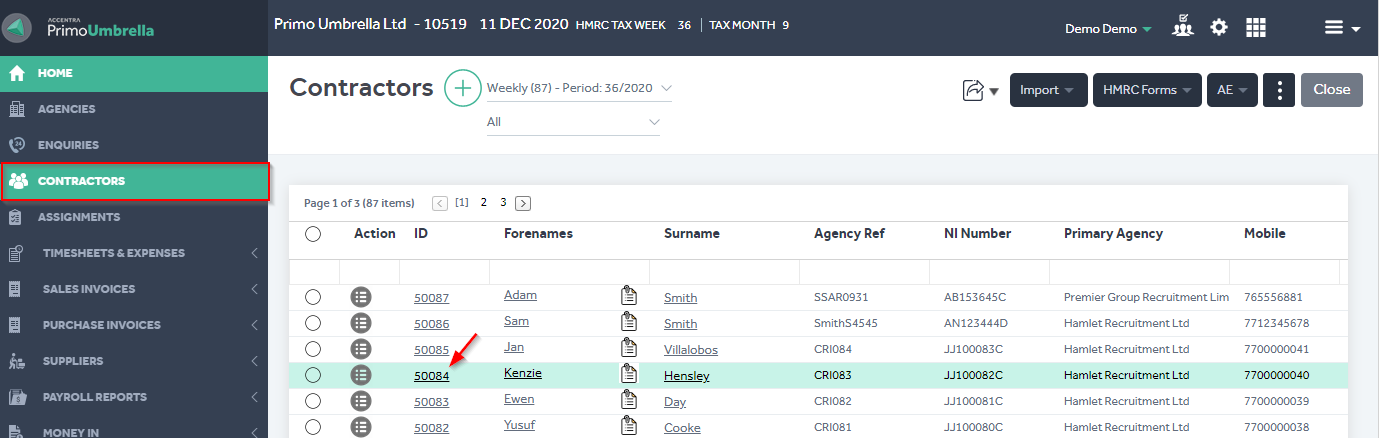Open the apps grid icon
The image size is (1379, 438).
pos(1256,27)
